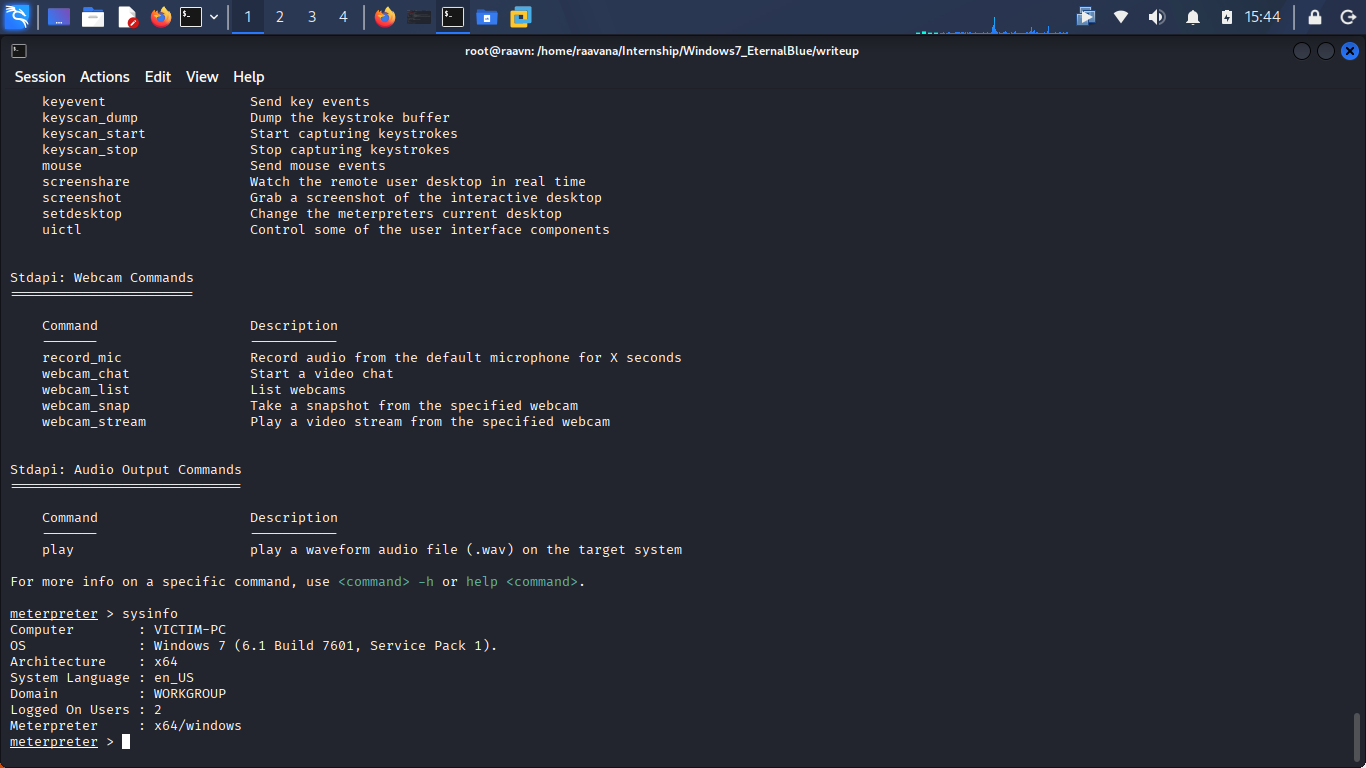Click the 'screenshare' command text

point(86,182)
